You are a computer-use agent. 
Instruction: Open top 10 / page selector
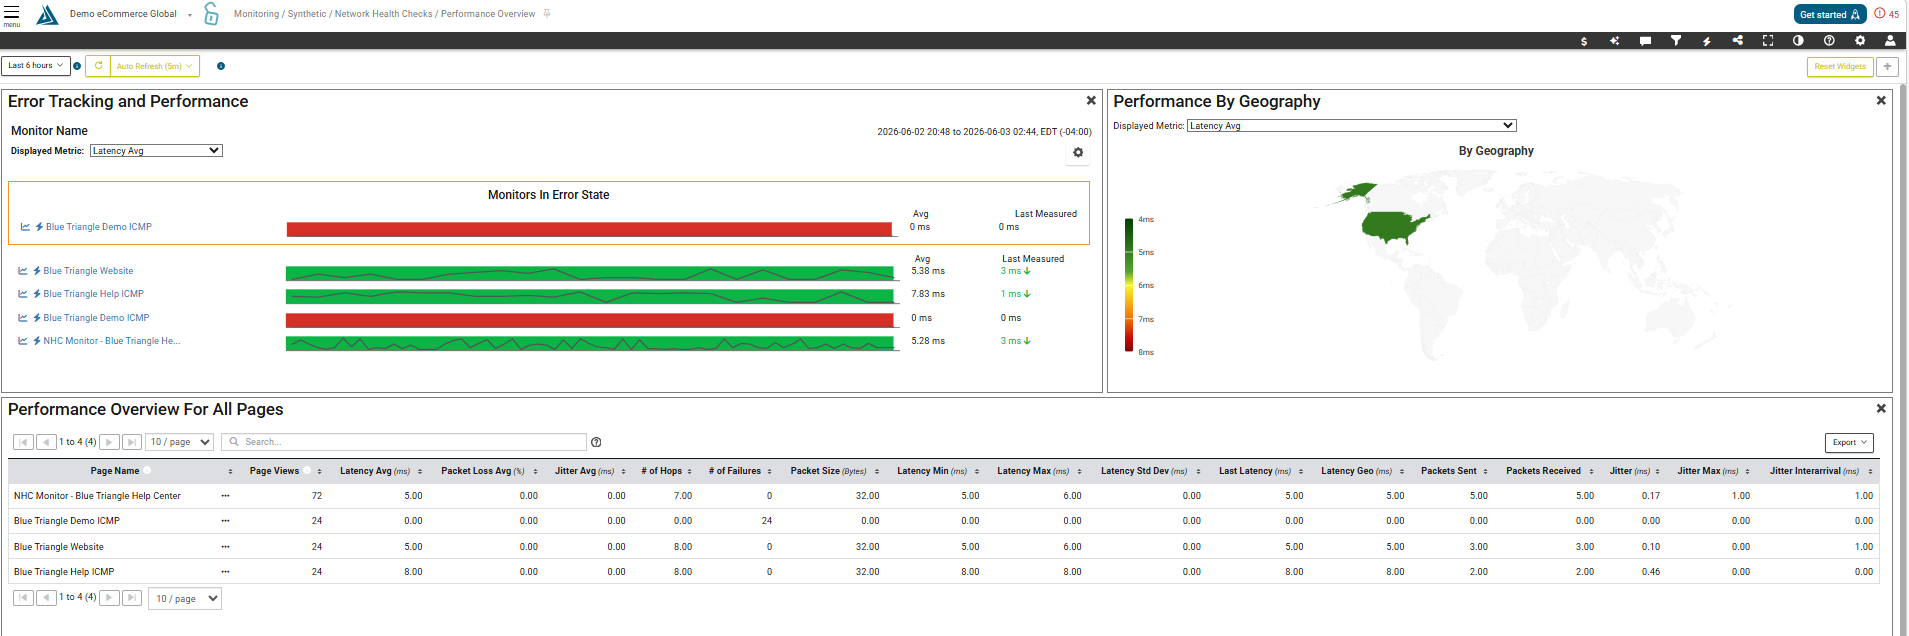pos(180,442)
